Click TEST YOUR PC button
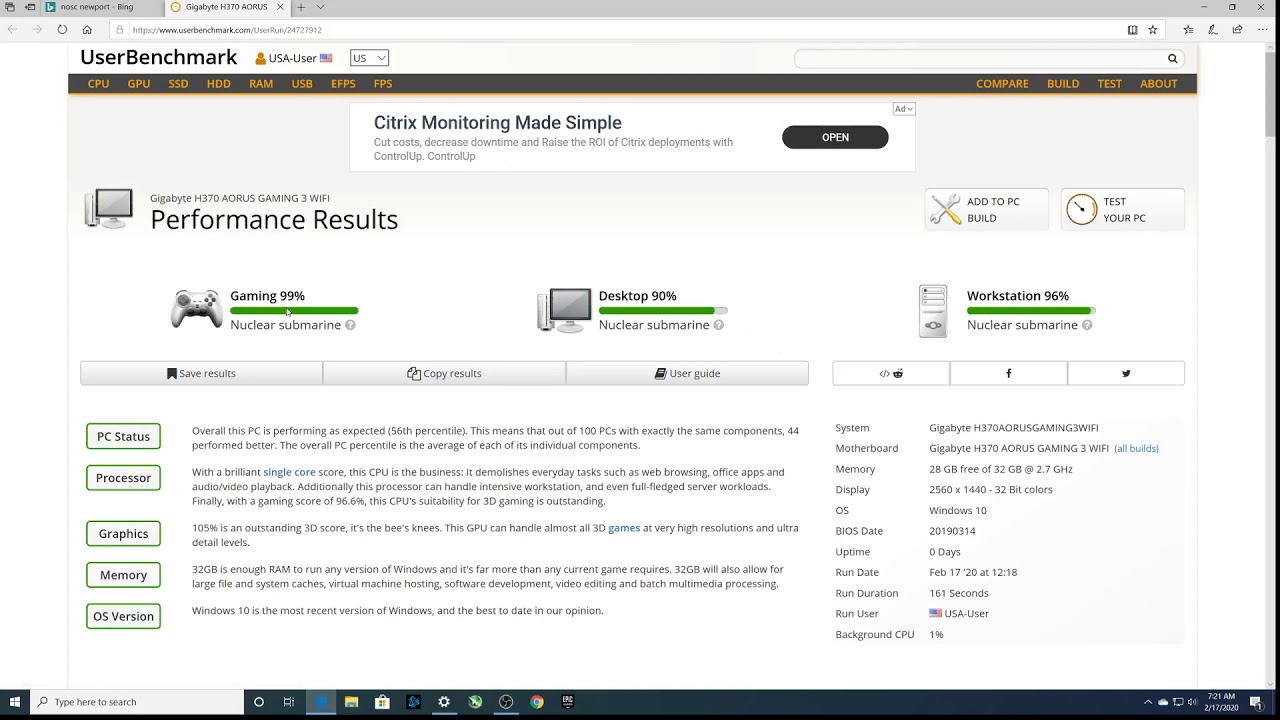1280x720 pixels. coord(1123,209)
